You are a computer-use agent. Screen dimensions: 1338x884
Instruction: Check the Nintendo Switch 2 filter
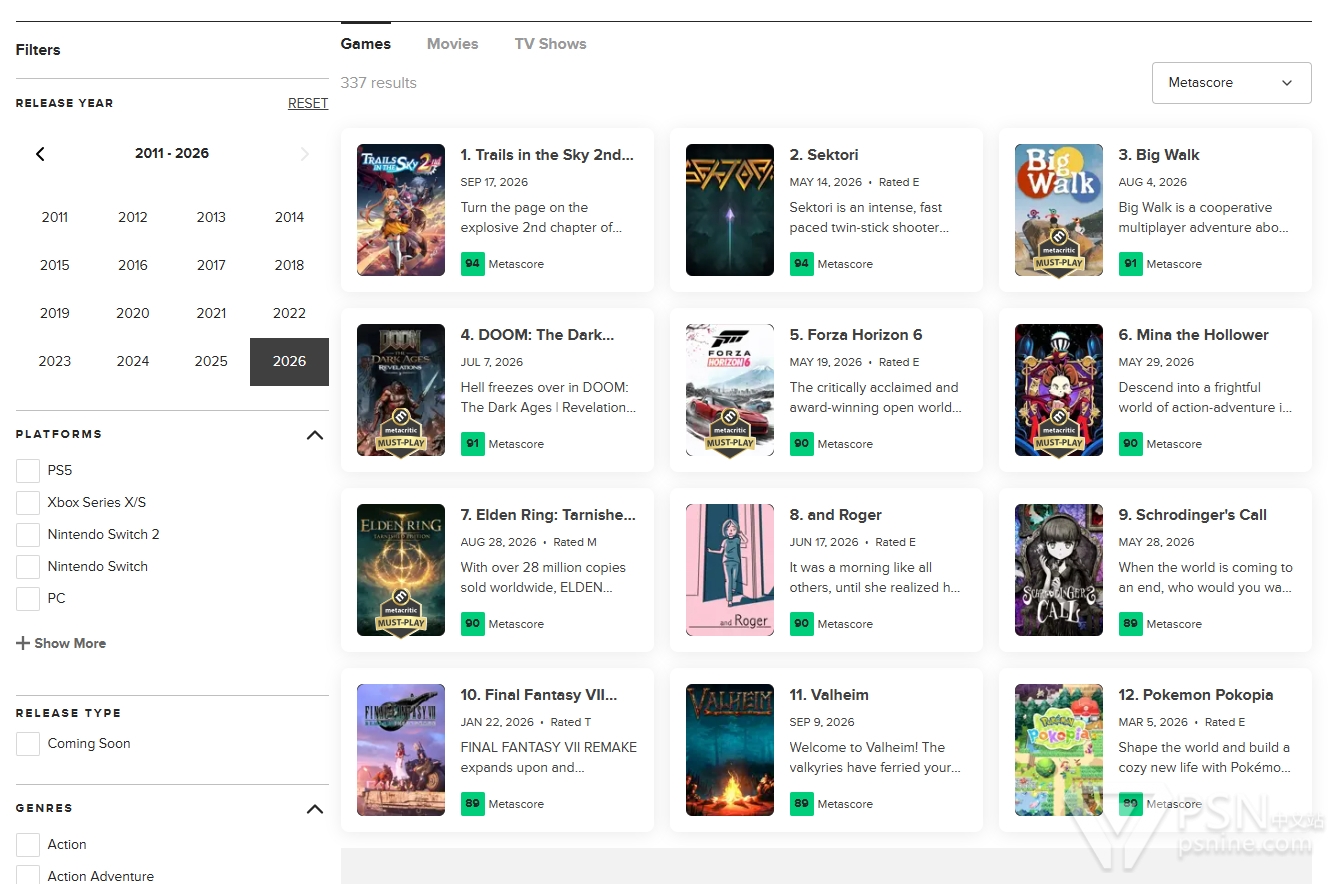click(28, 534)
